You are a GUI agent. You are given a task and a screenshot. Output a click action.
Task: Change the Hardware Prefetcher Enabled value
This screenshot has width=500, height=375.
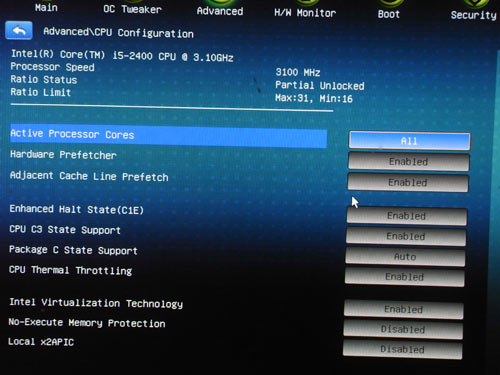click(409, 162)
